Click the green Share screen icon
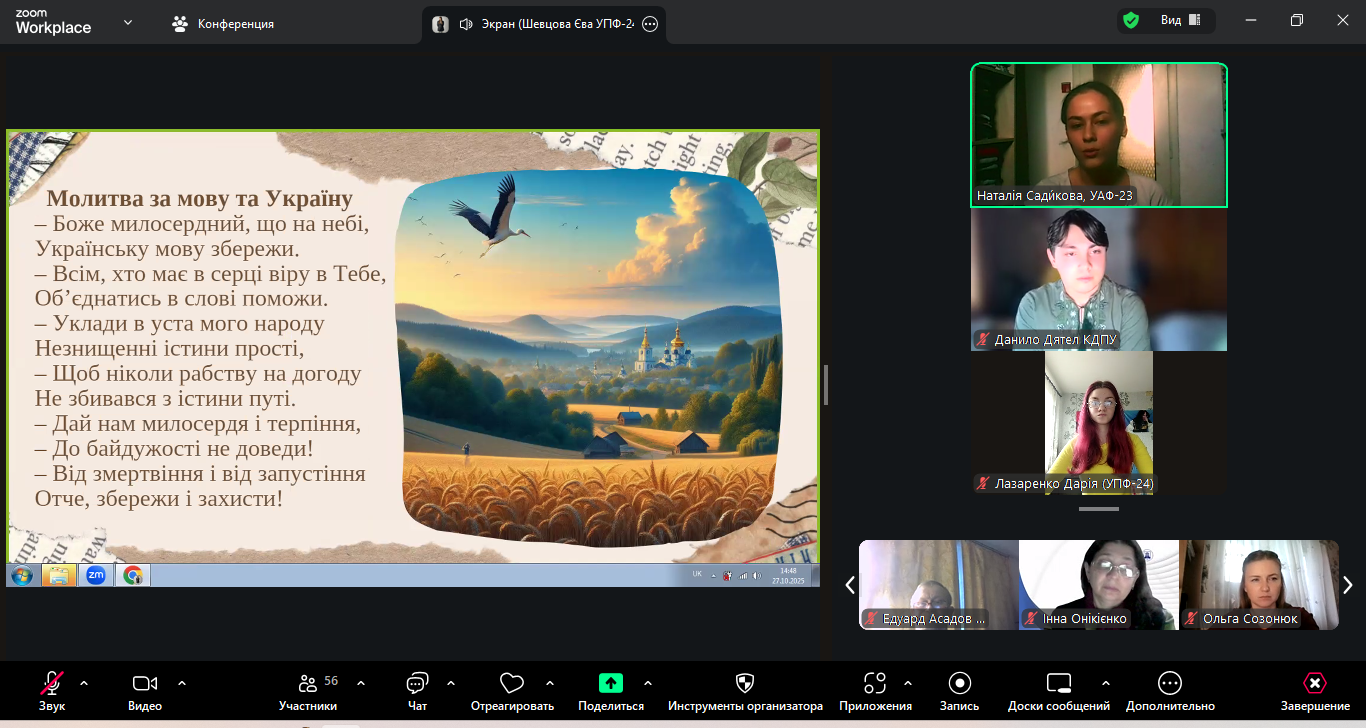 point(610,684)
